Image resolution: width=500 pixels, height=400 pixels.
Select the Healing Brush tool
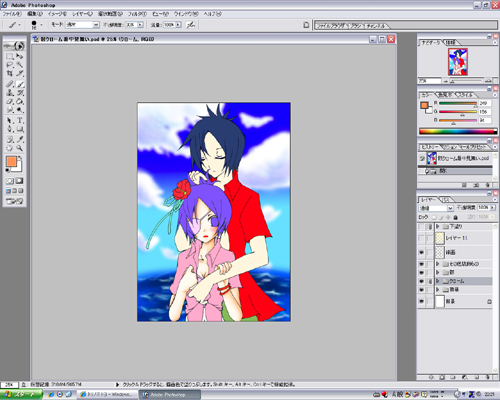coord(10,84)
